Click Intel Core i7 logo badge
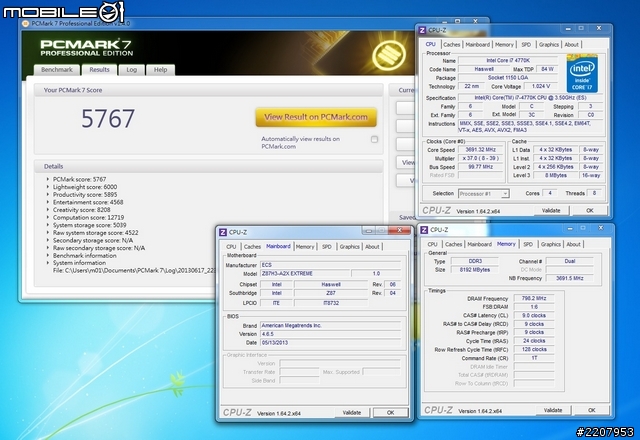This screenshot has width=640, height=440. click(582, 73)
